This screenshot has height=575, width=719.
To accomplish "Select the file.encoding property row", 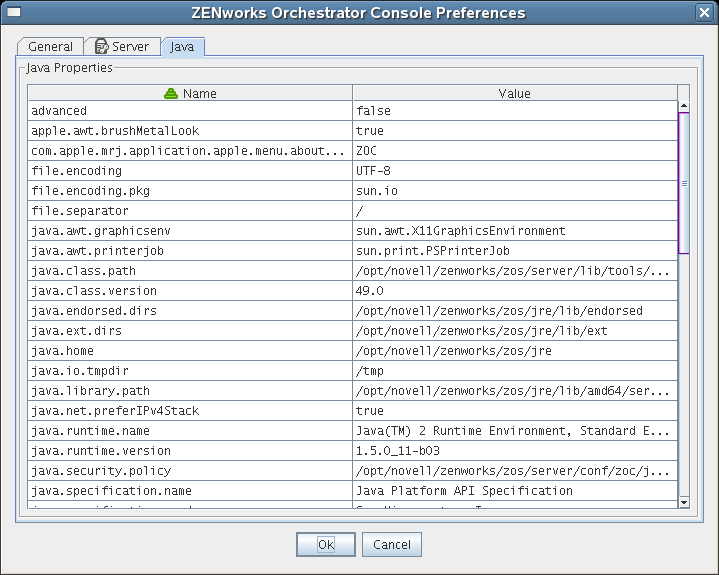I will (190, 171).
